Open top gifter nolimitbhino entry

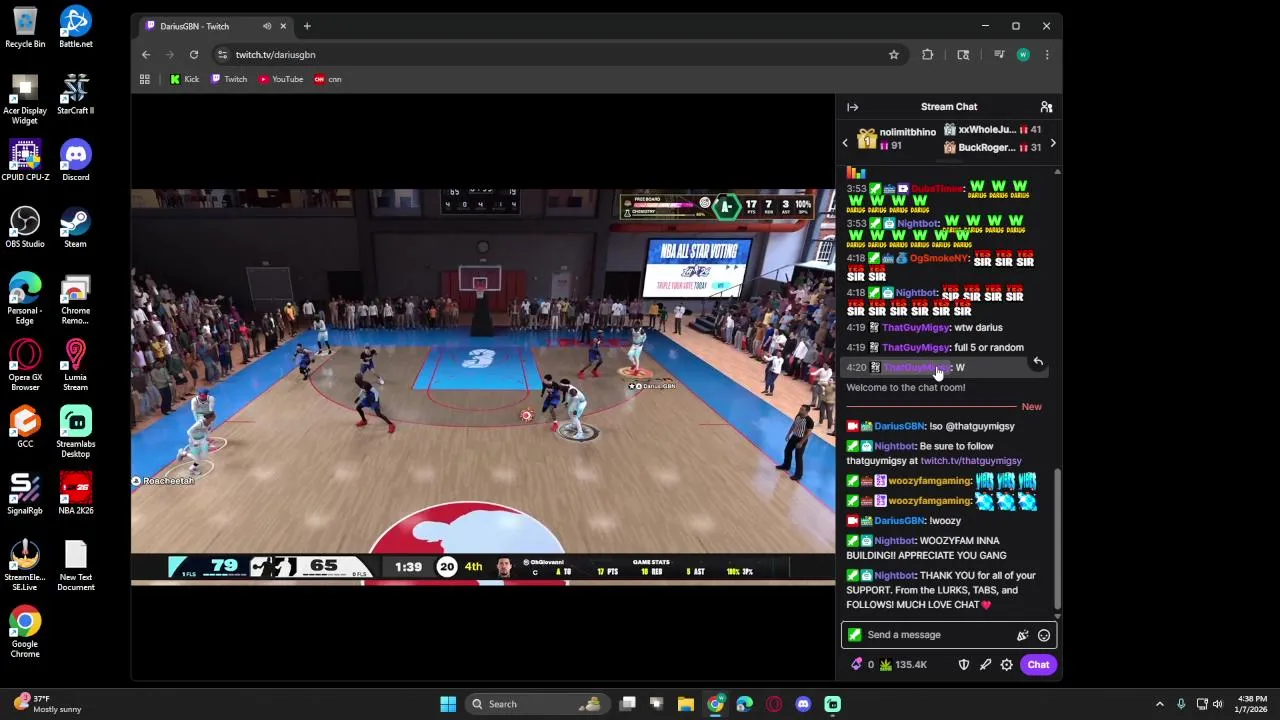pyautogui.click(x=897, y=139)
